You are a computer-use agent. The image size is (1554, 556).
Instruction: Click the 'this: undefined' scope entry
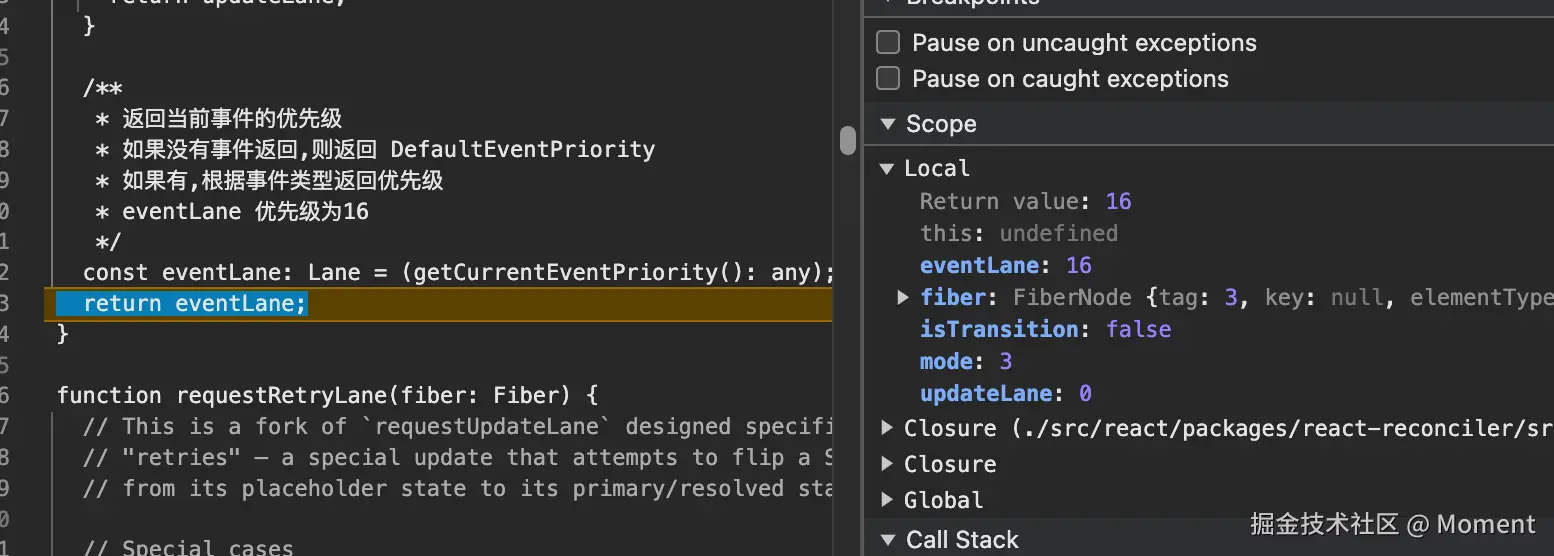pyautogui.click(x=1018, y=233)
